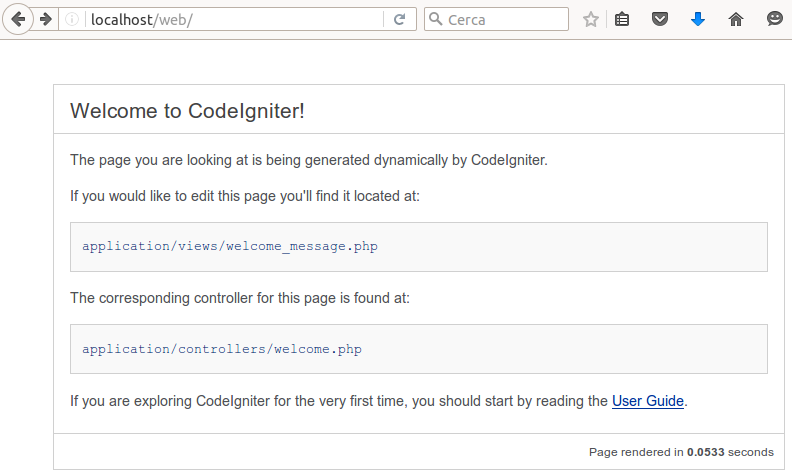Open the downloads arrow panel
792x474 pixels.
point(698,19)
